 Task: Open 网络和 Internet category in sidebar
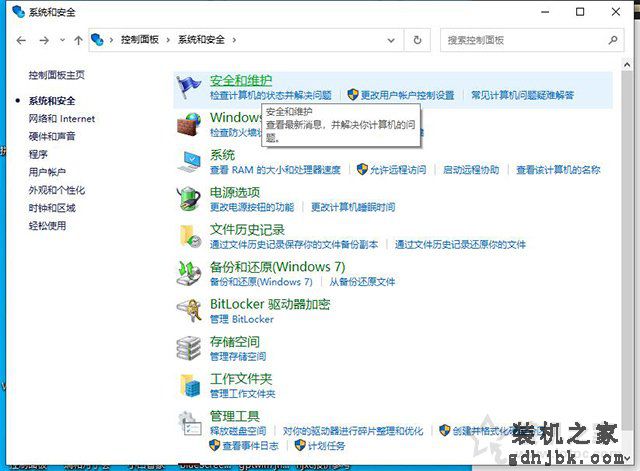click(x=62, y=118)
